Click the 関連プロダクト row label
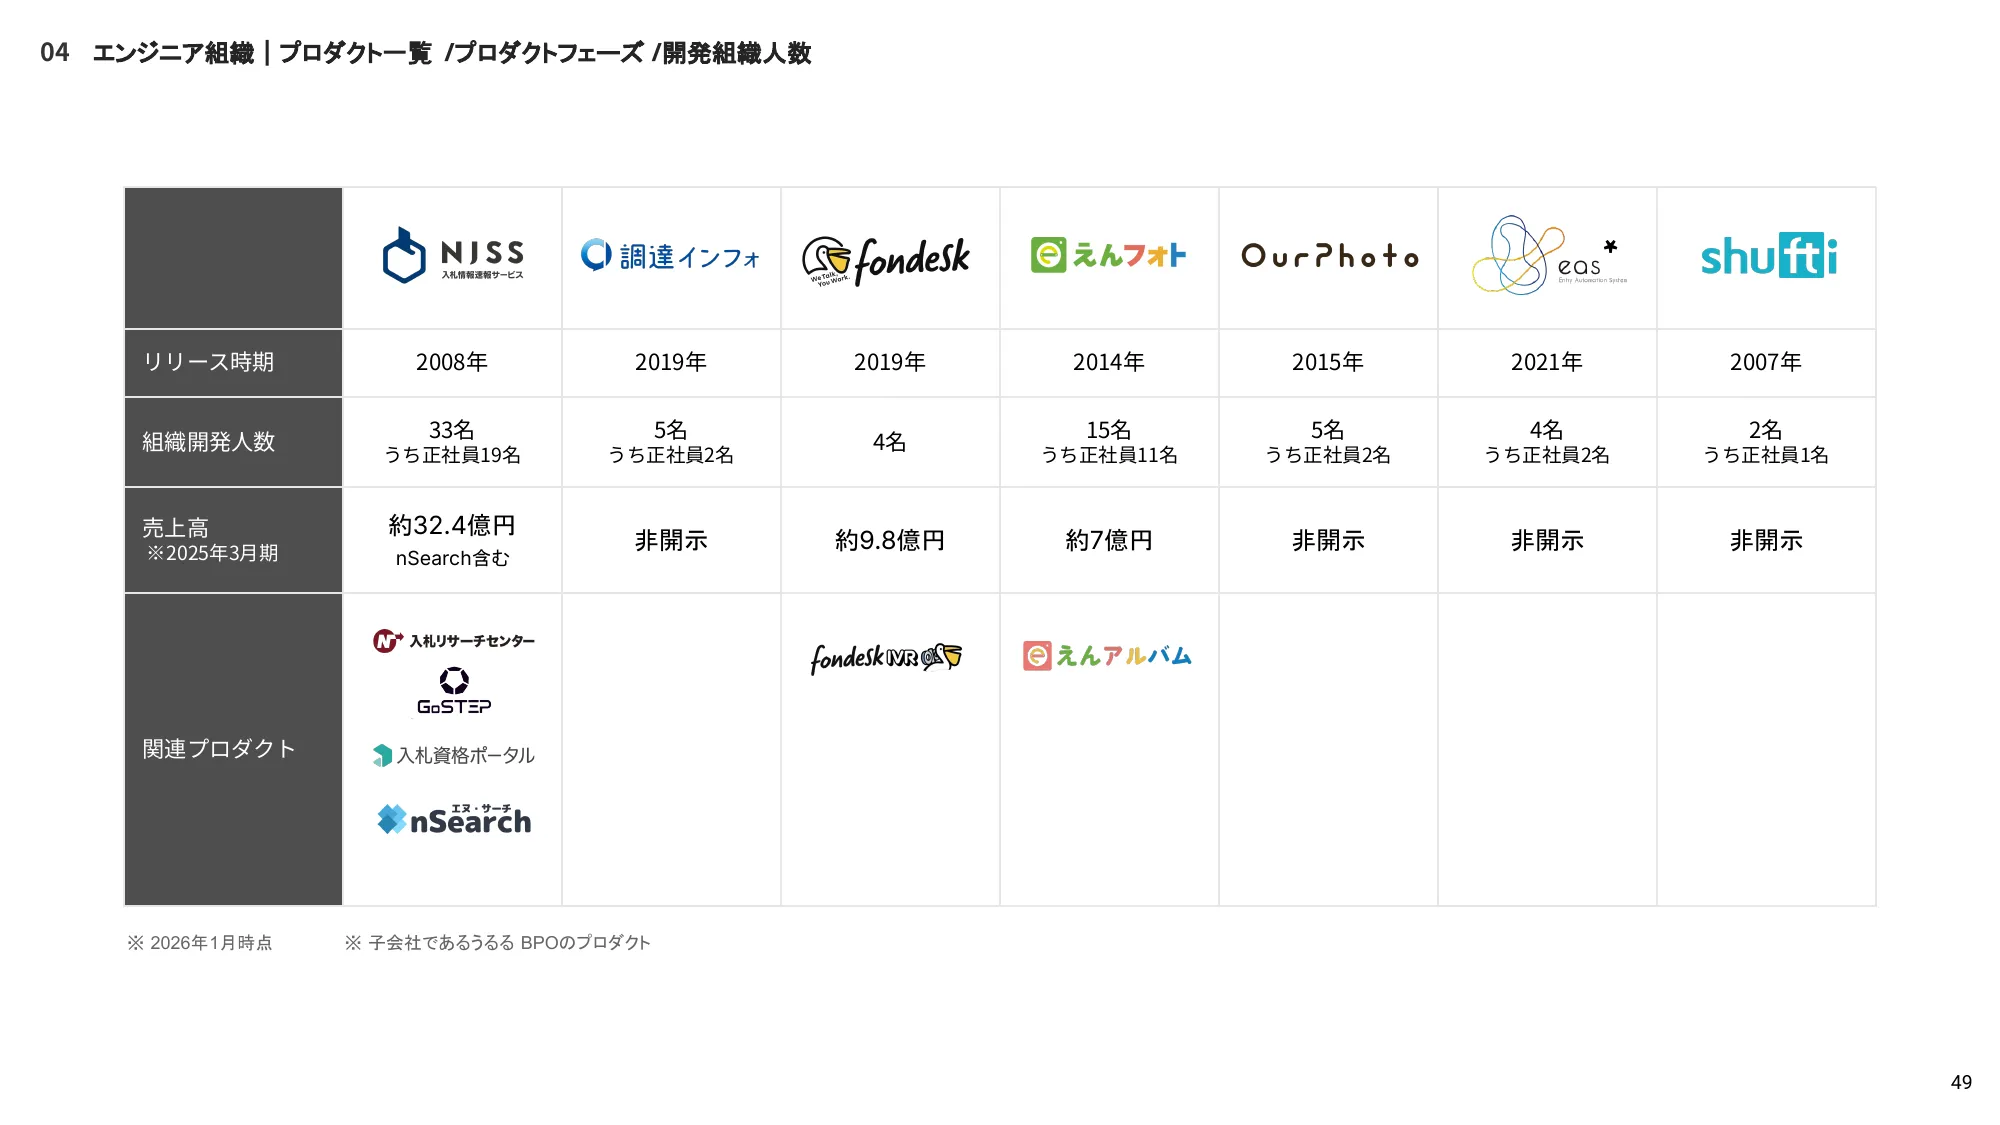Image resolution: width=2000 pixels, height=1125 pixels. (x=218, y=747)
